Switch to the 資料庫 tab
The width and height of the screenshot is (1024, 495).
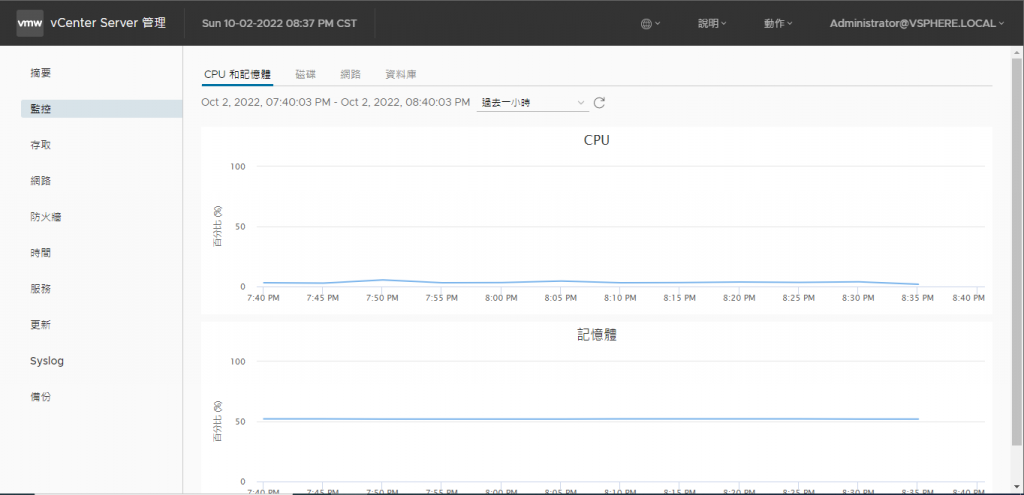point(401,74)
